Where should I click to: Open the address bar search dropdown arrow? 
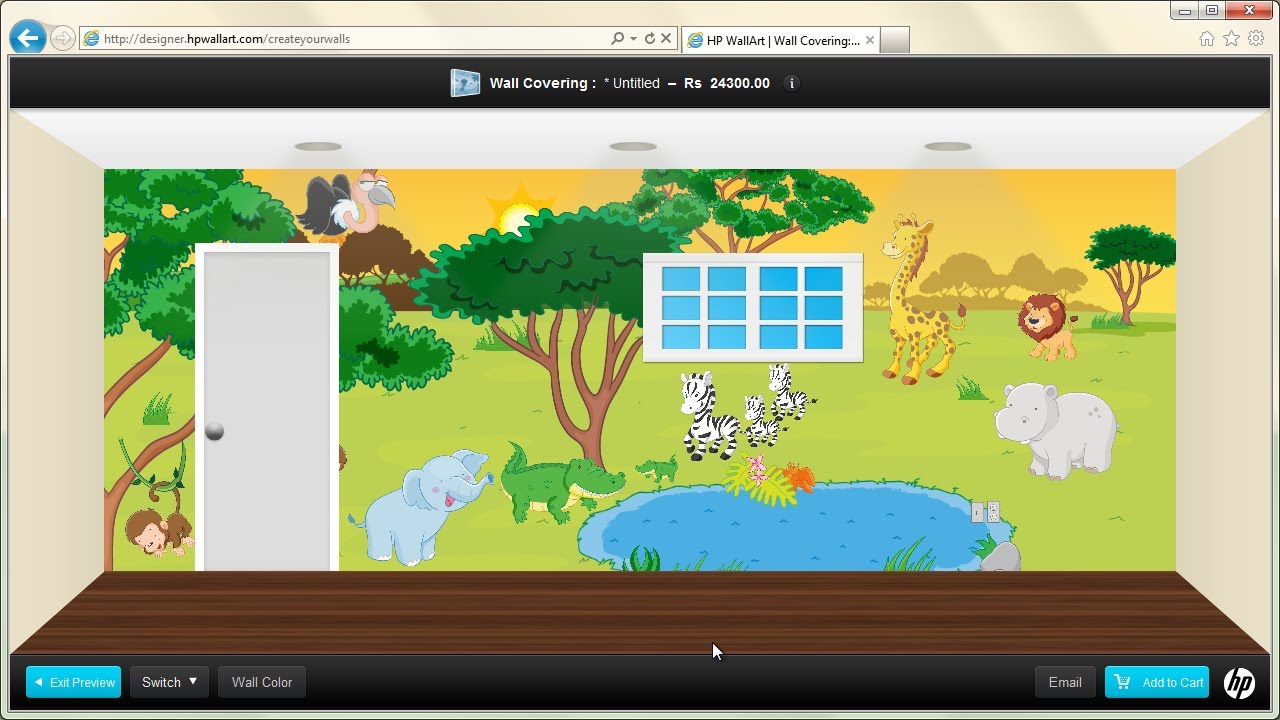pyautogui.click(x=633, y=39)
